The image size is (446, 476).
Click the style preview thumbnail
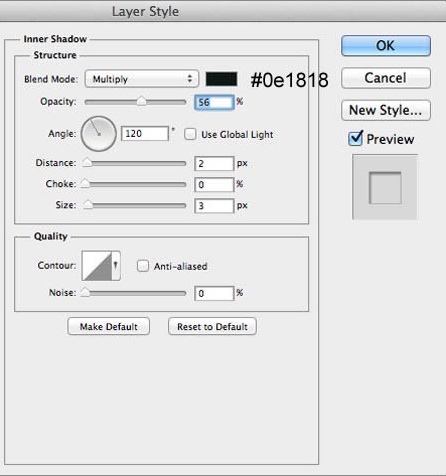tap(385, 187)
